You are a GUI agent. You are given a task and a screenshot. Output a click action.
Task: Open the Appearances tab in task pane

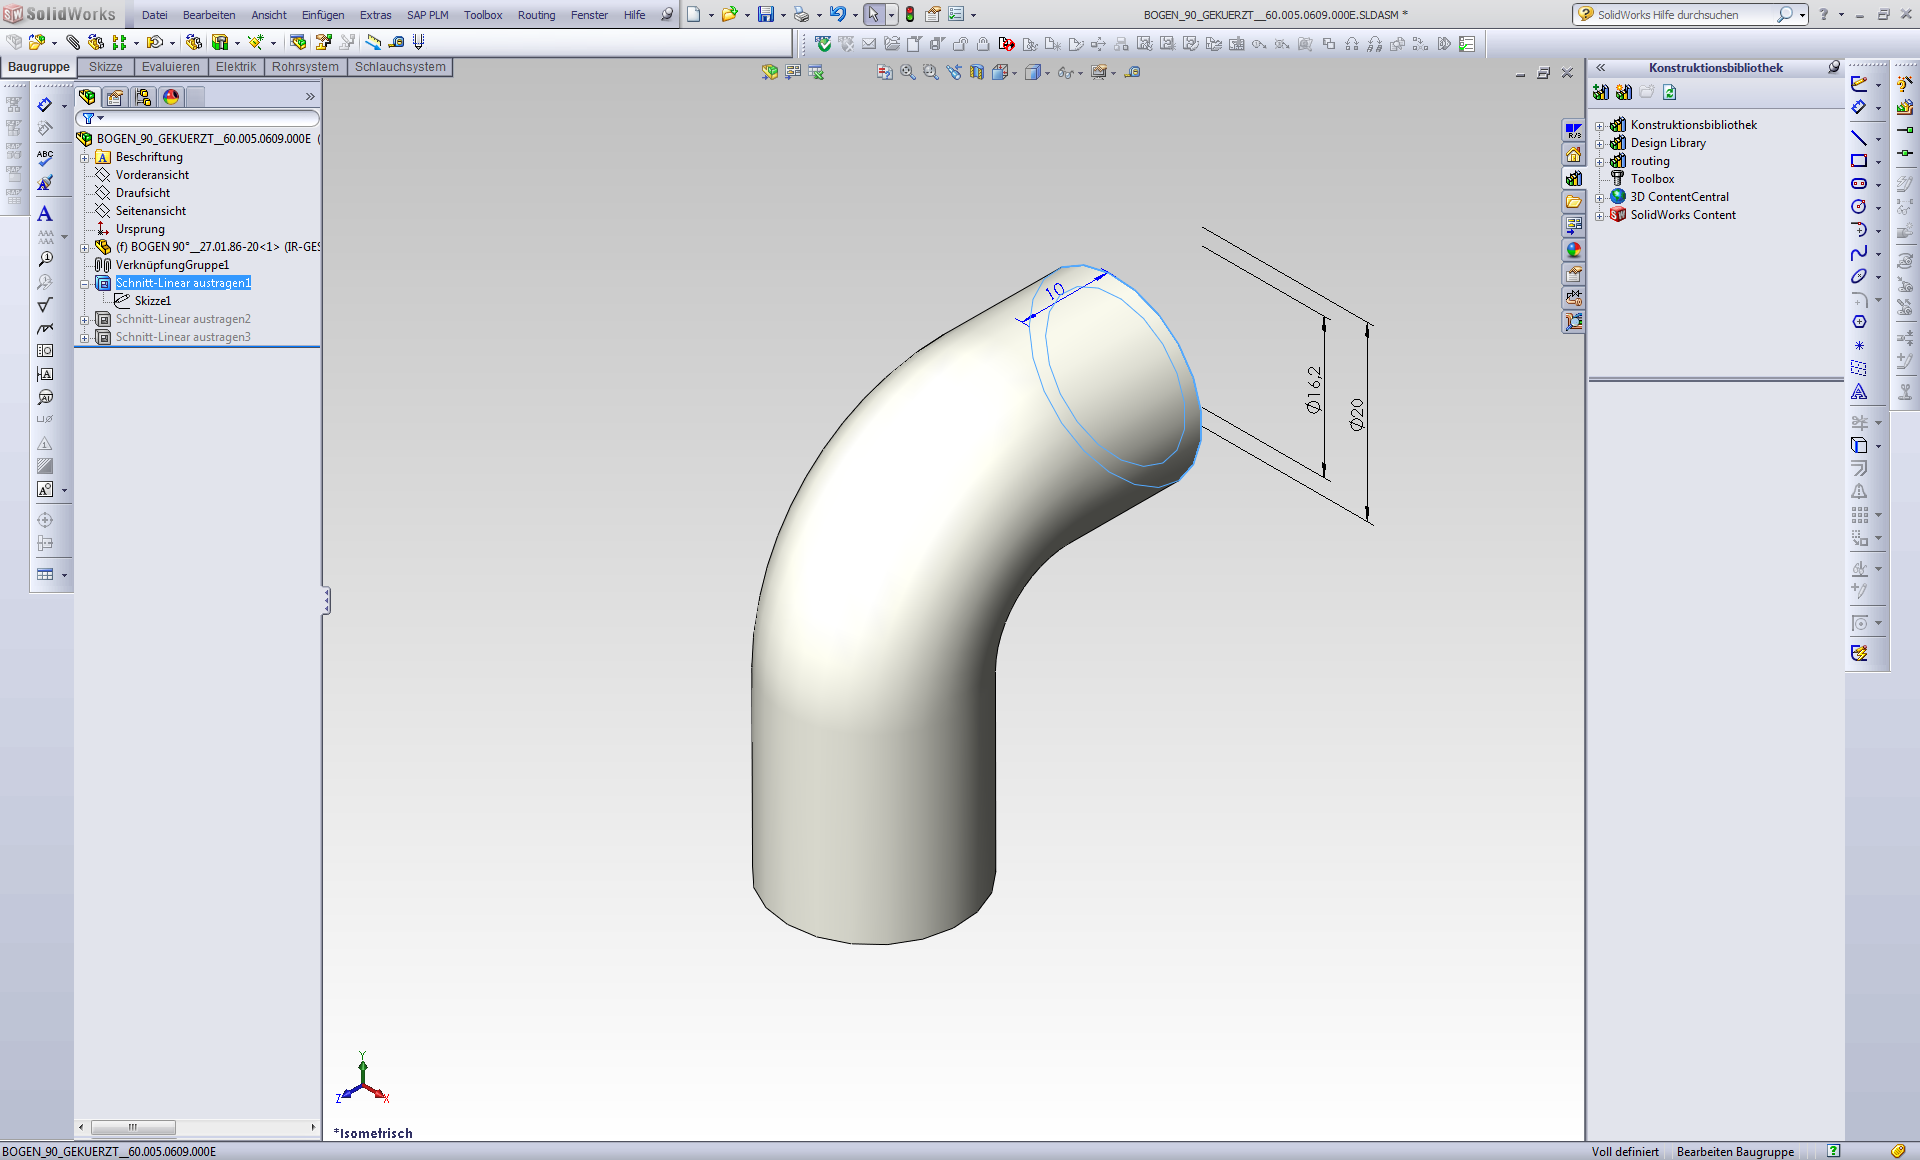[x=1574, y=250]
